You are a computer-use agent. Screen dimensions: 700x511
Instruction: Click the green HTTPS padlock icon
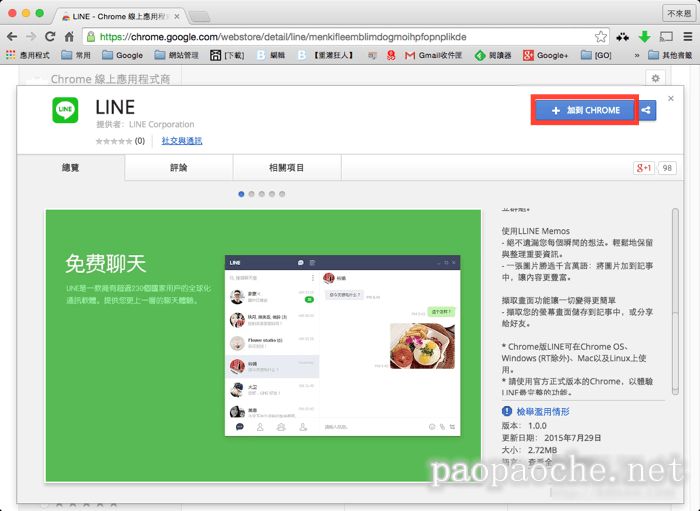91,37
